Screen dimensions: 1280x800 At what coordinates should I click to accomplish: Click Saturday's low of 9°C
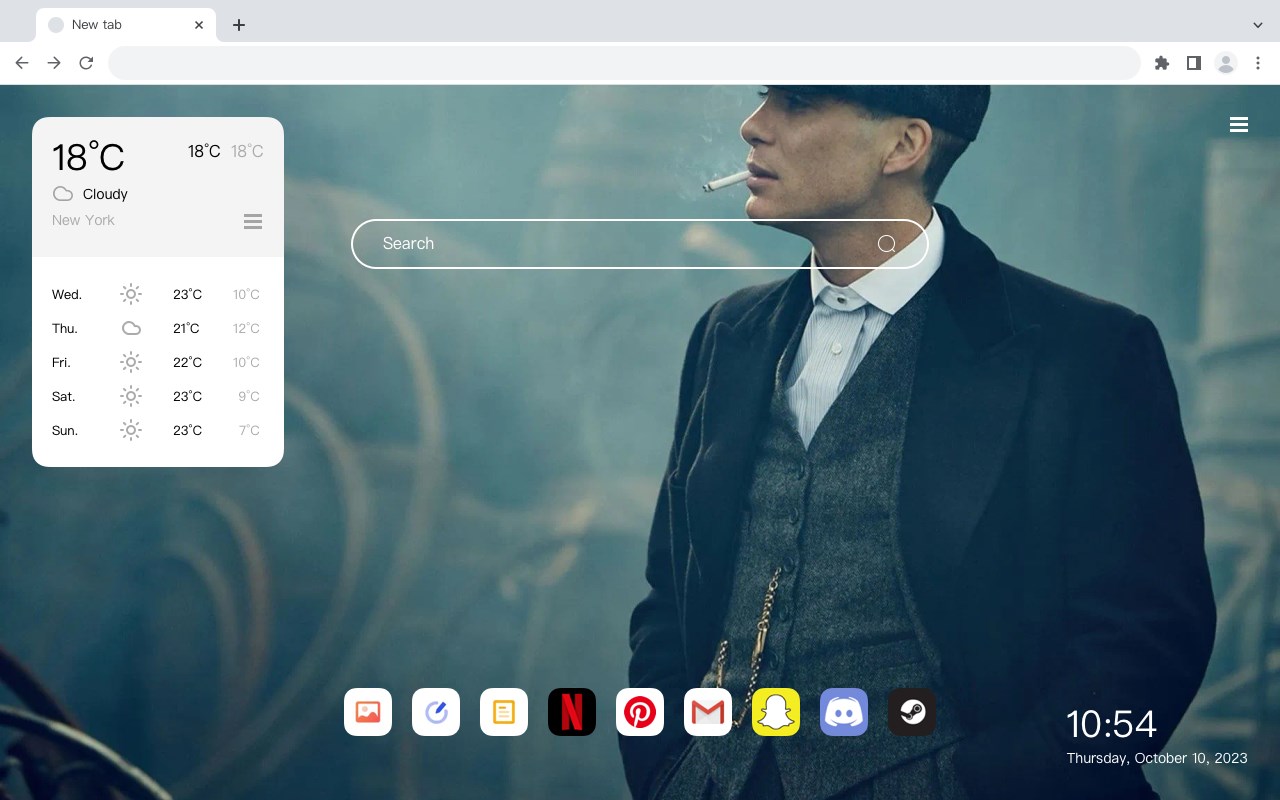pos(249,396)
